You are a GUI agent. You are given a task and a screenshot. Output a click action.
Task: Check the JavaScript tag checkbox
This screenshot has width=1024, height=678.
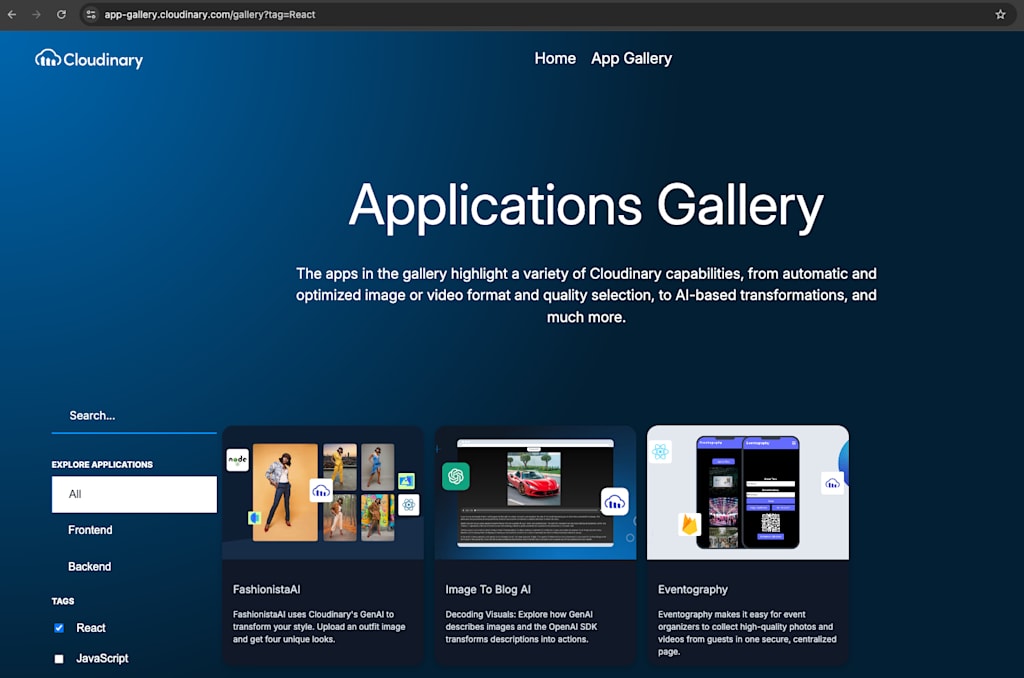[59, 658]
